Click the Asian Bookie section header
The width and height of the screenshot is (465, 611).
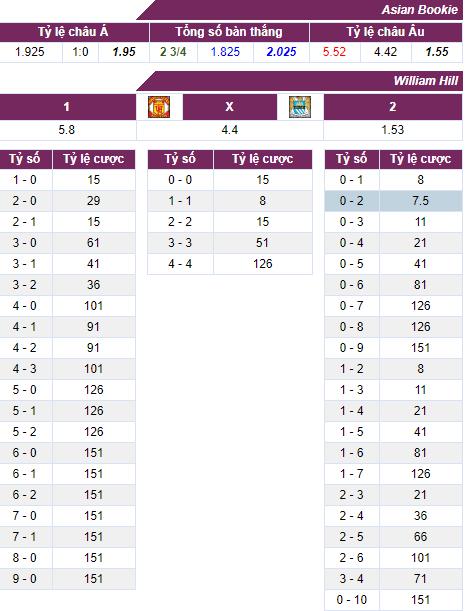pos(419,10)
